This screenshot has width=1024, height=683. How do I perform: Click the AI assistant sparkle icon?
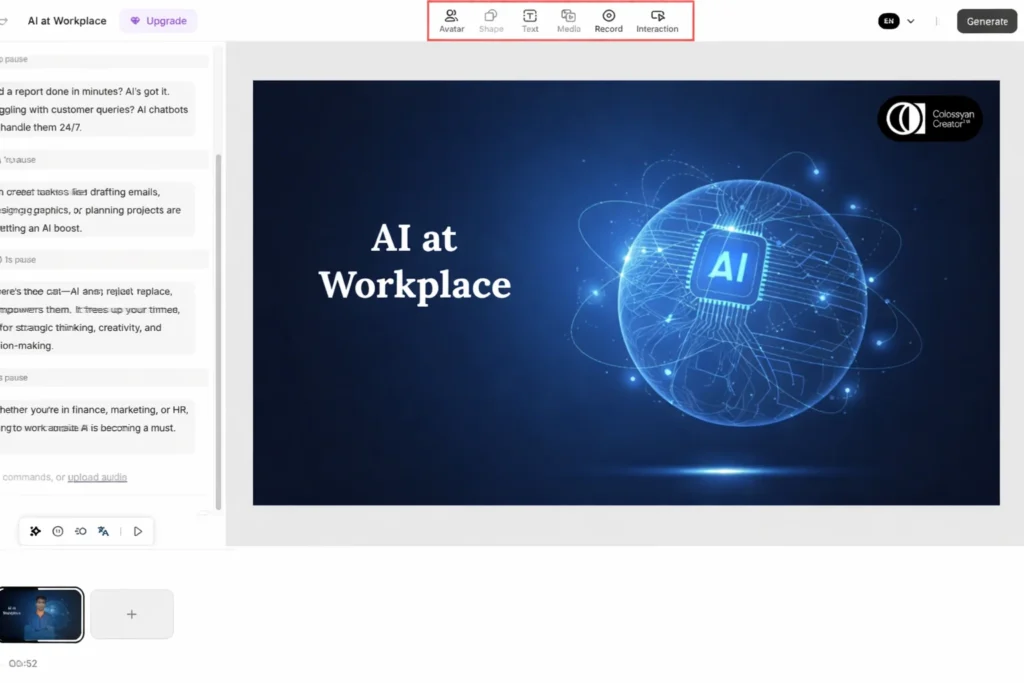point(35,531)
